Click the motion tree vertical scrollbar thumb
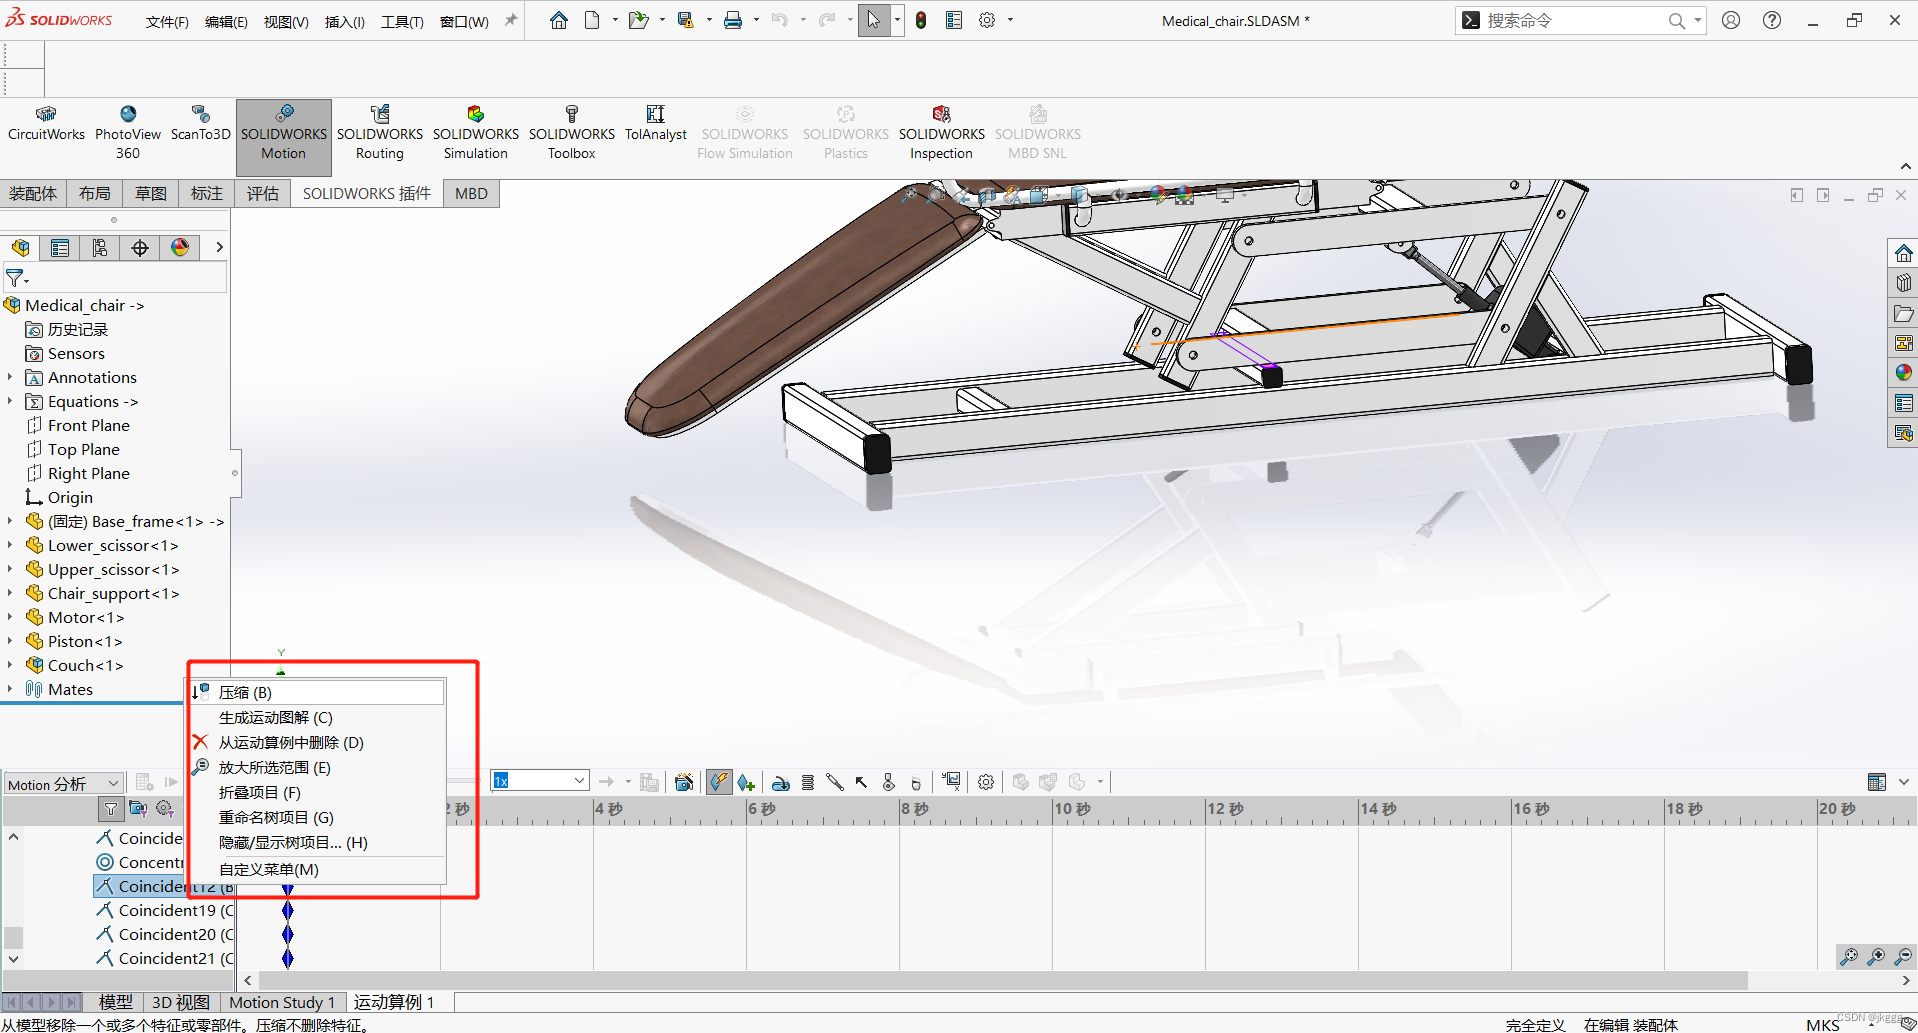1918x1033 pixels. [13, 937]
